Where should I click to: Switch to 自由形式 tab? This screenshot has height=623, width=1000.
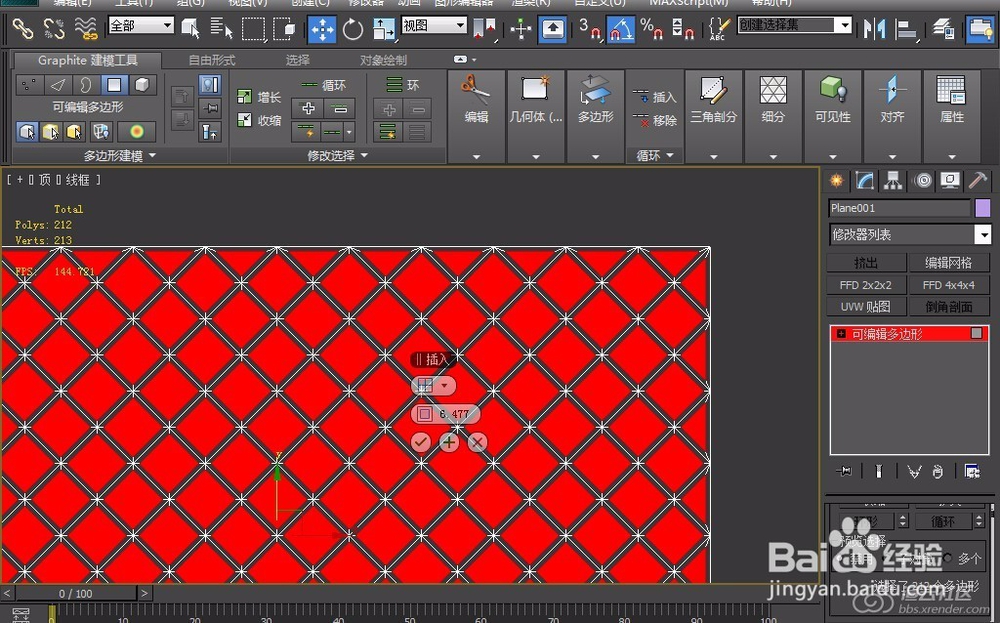(x=212, y=61)
